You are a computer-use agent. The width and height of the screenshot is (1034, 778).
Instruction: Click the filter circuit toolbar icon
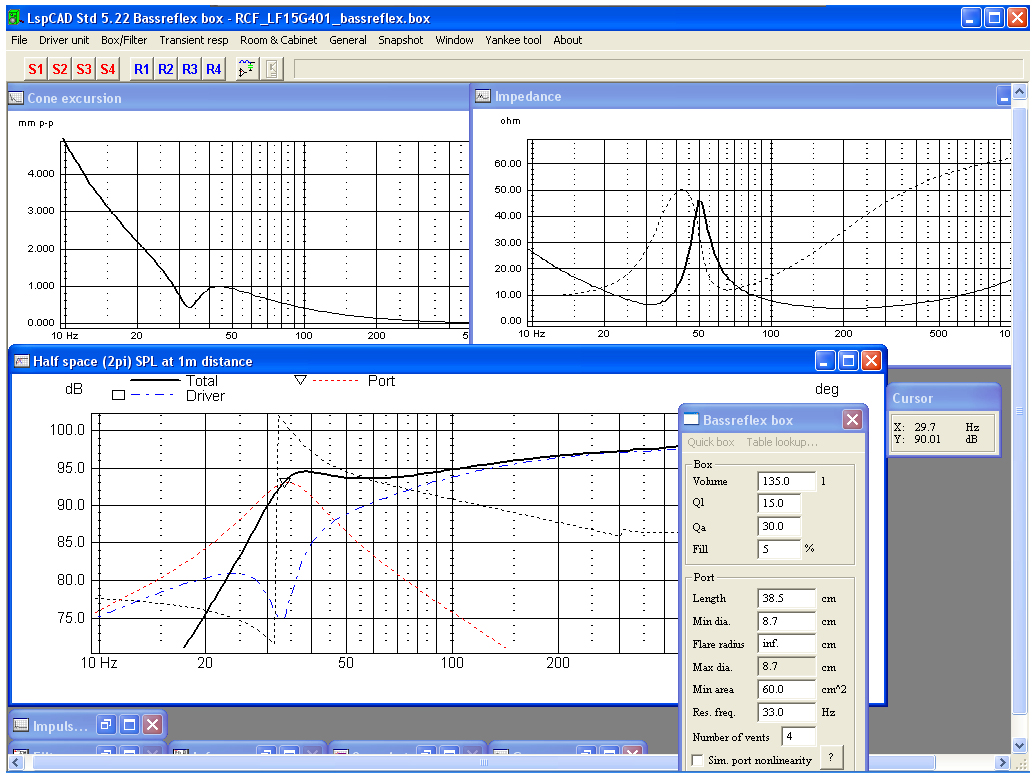(247, 69)
